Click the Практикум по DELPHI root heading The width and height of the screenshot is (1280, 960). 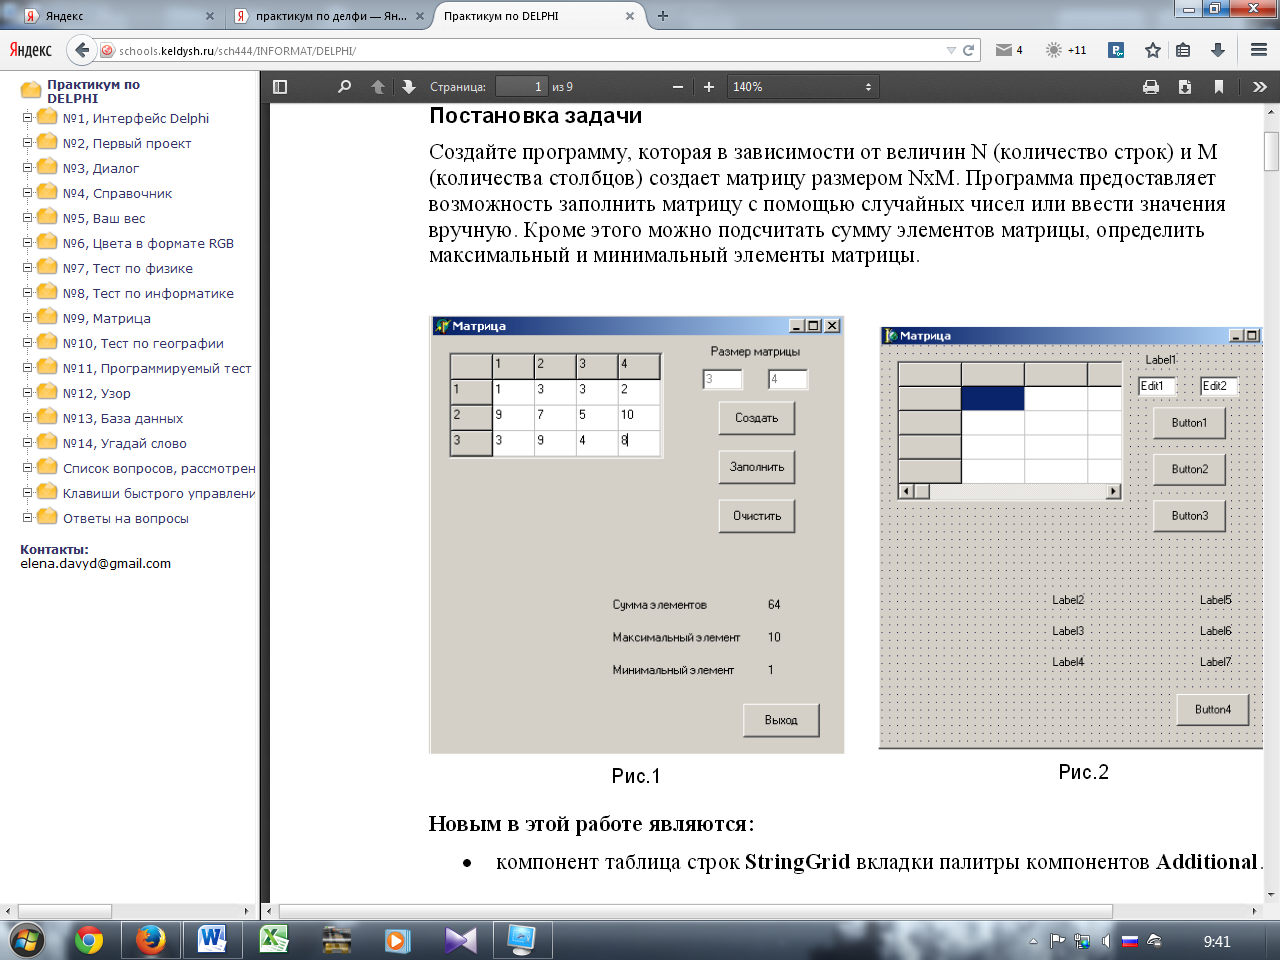coord(93,91)
